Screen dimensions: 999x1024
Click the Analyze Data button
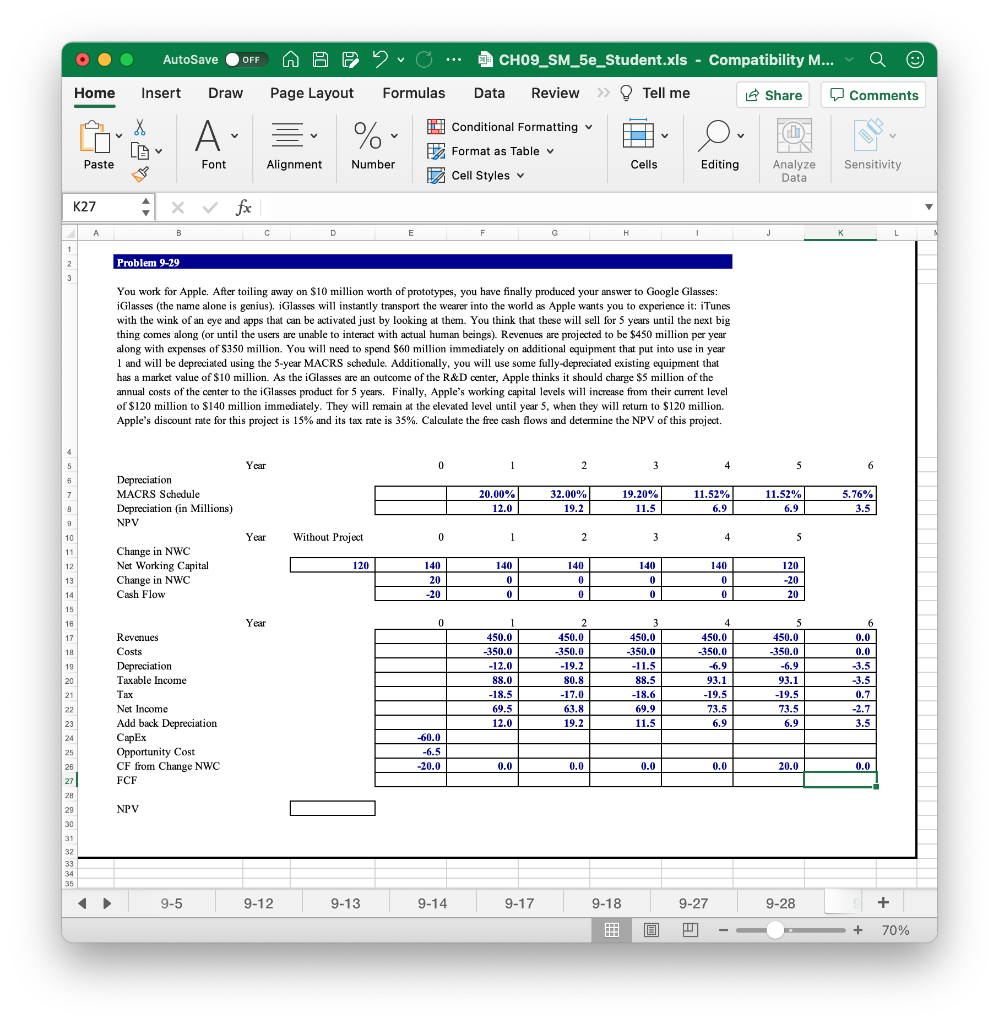point(794,150)
